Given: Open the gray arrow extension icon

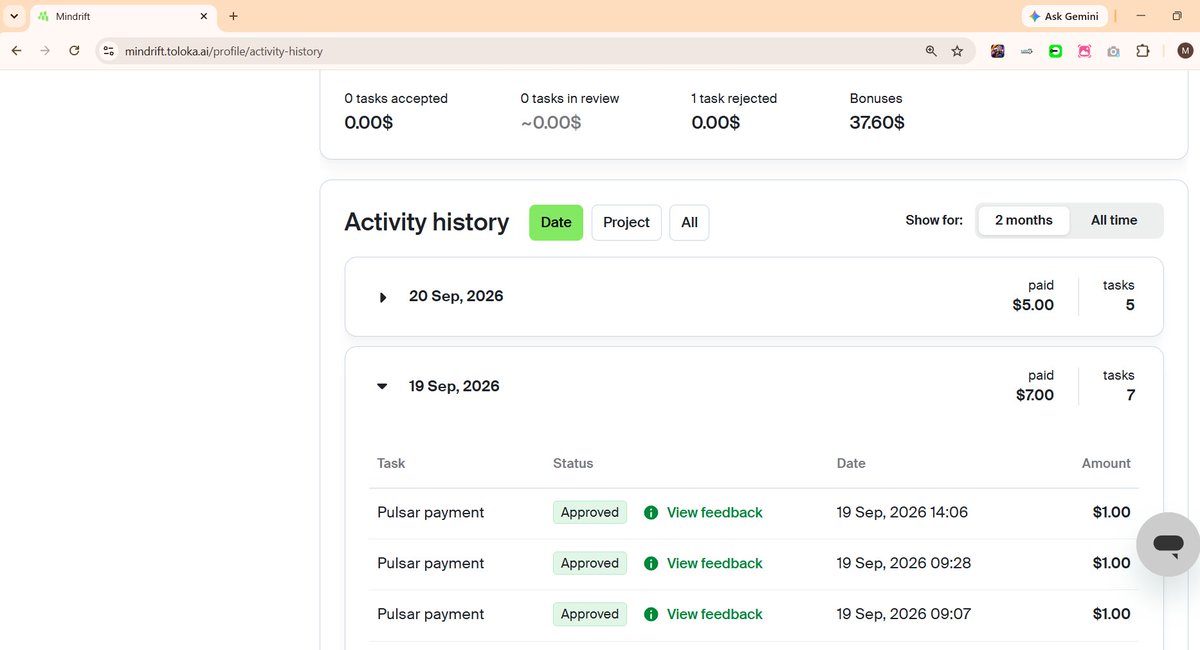Looking at the screenshot, I should [1026, 51].
